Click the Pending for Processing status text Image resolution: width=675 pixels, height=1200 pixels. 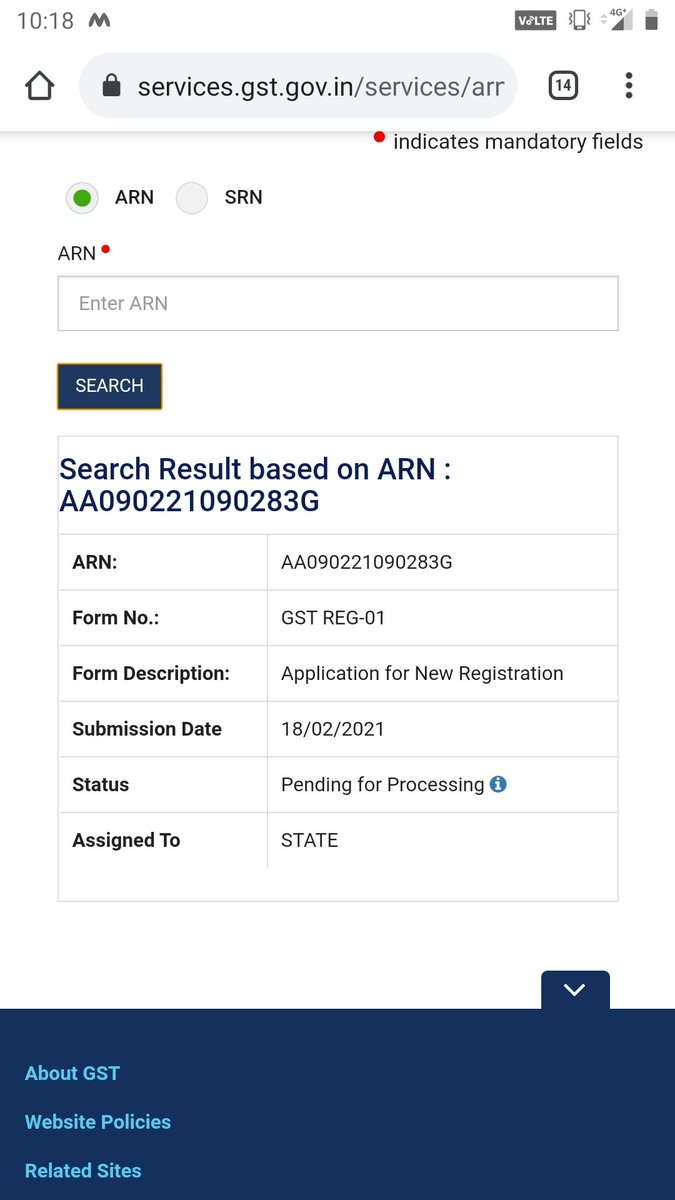[x=383, y=785]
